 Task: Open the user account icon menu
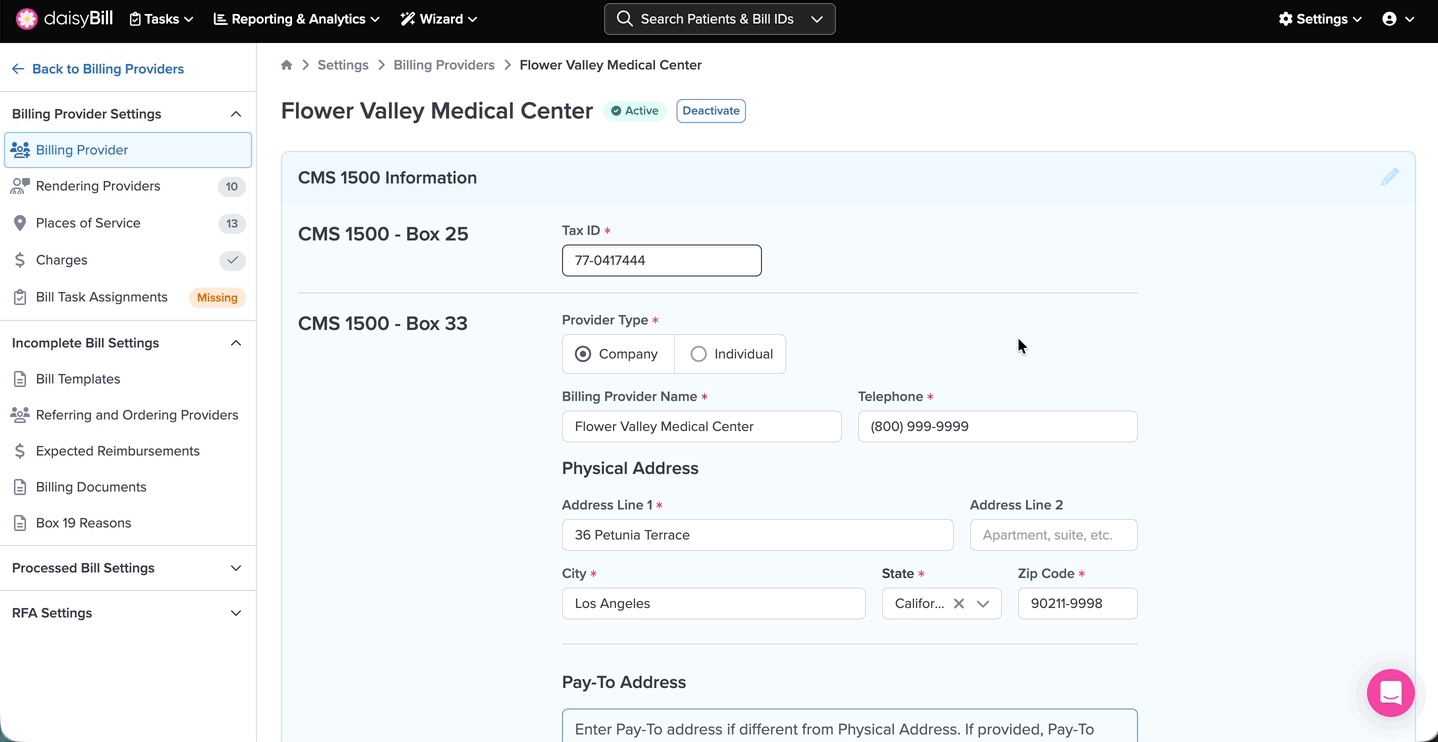[x=1397, y=19]
